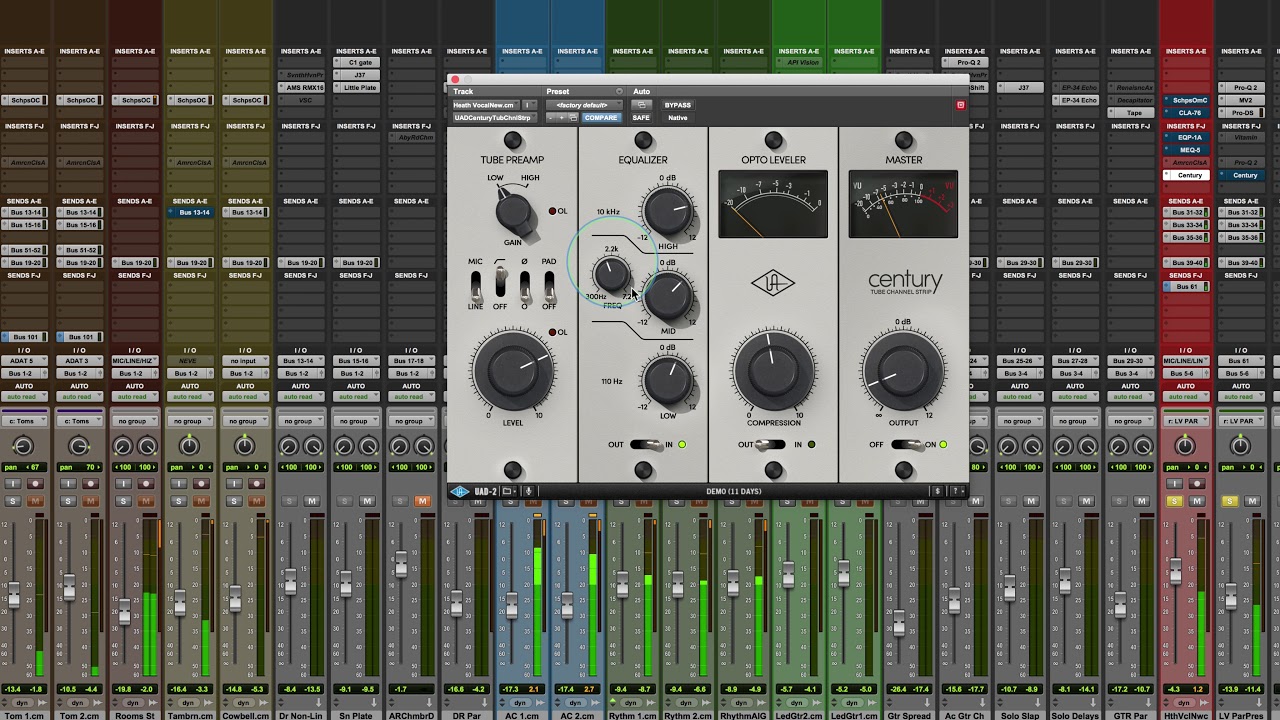
Task: Open the Preset menu arrow button
Action: click(x=619, y=92)
